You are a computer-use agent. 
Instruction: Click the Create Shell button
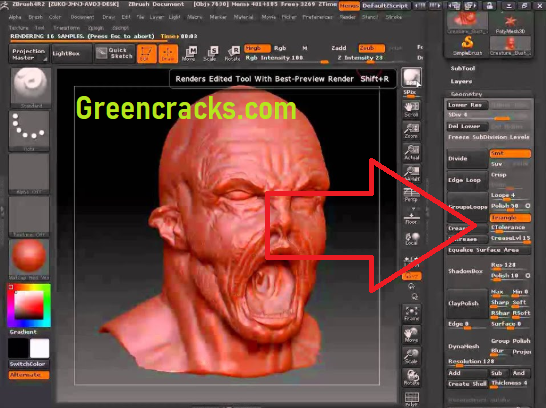(467, 384)
